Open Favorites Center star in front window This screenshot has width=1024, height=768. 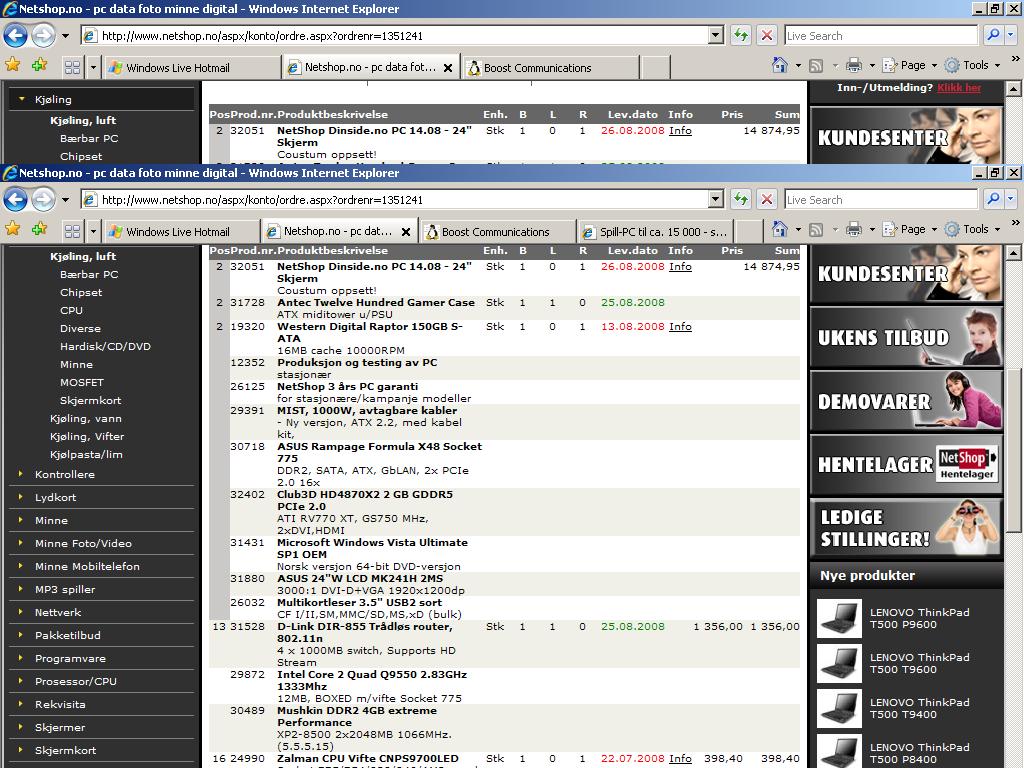tap(12, 229)
